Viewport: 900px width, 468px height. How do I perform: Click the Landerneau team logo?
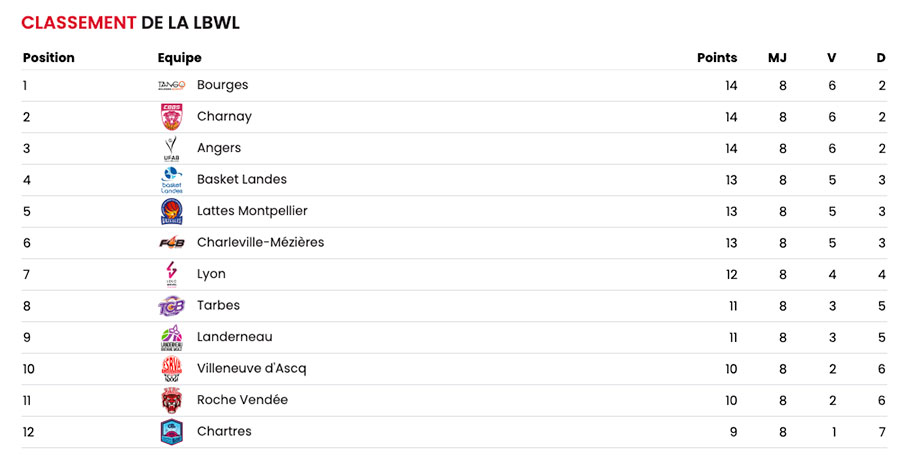172,337
